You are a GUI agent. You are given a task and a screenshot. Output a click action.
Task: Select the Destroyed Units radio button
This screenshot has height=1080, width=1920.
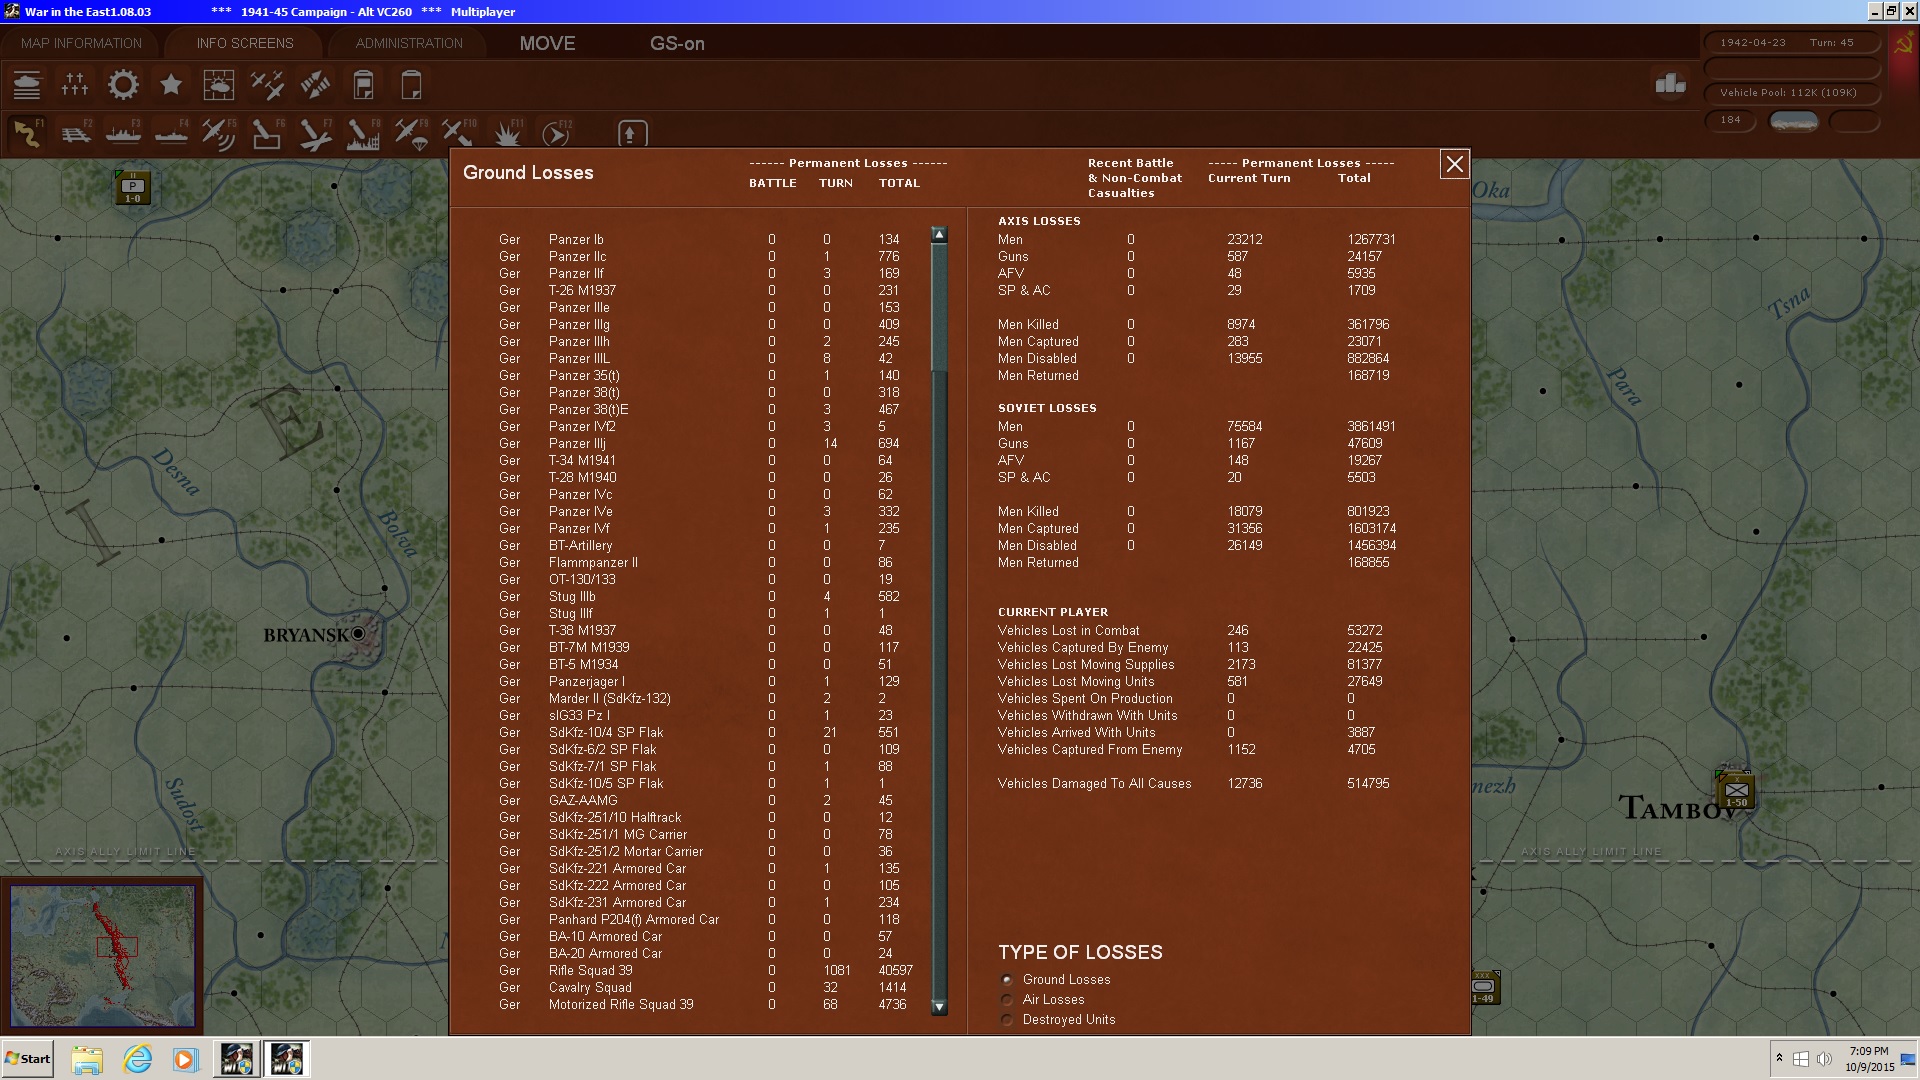pos(1007,1020)
